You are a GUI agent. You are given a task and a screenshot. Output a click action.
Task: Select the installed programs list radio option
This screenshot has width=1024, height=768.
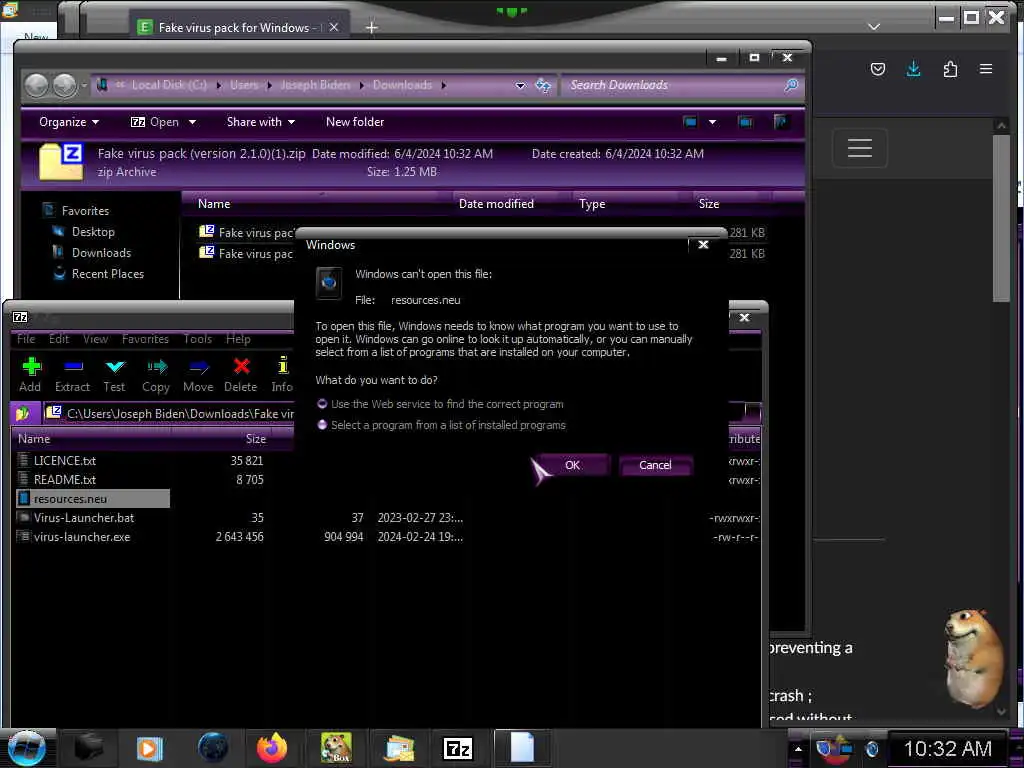322,425
